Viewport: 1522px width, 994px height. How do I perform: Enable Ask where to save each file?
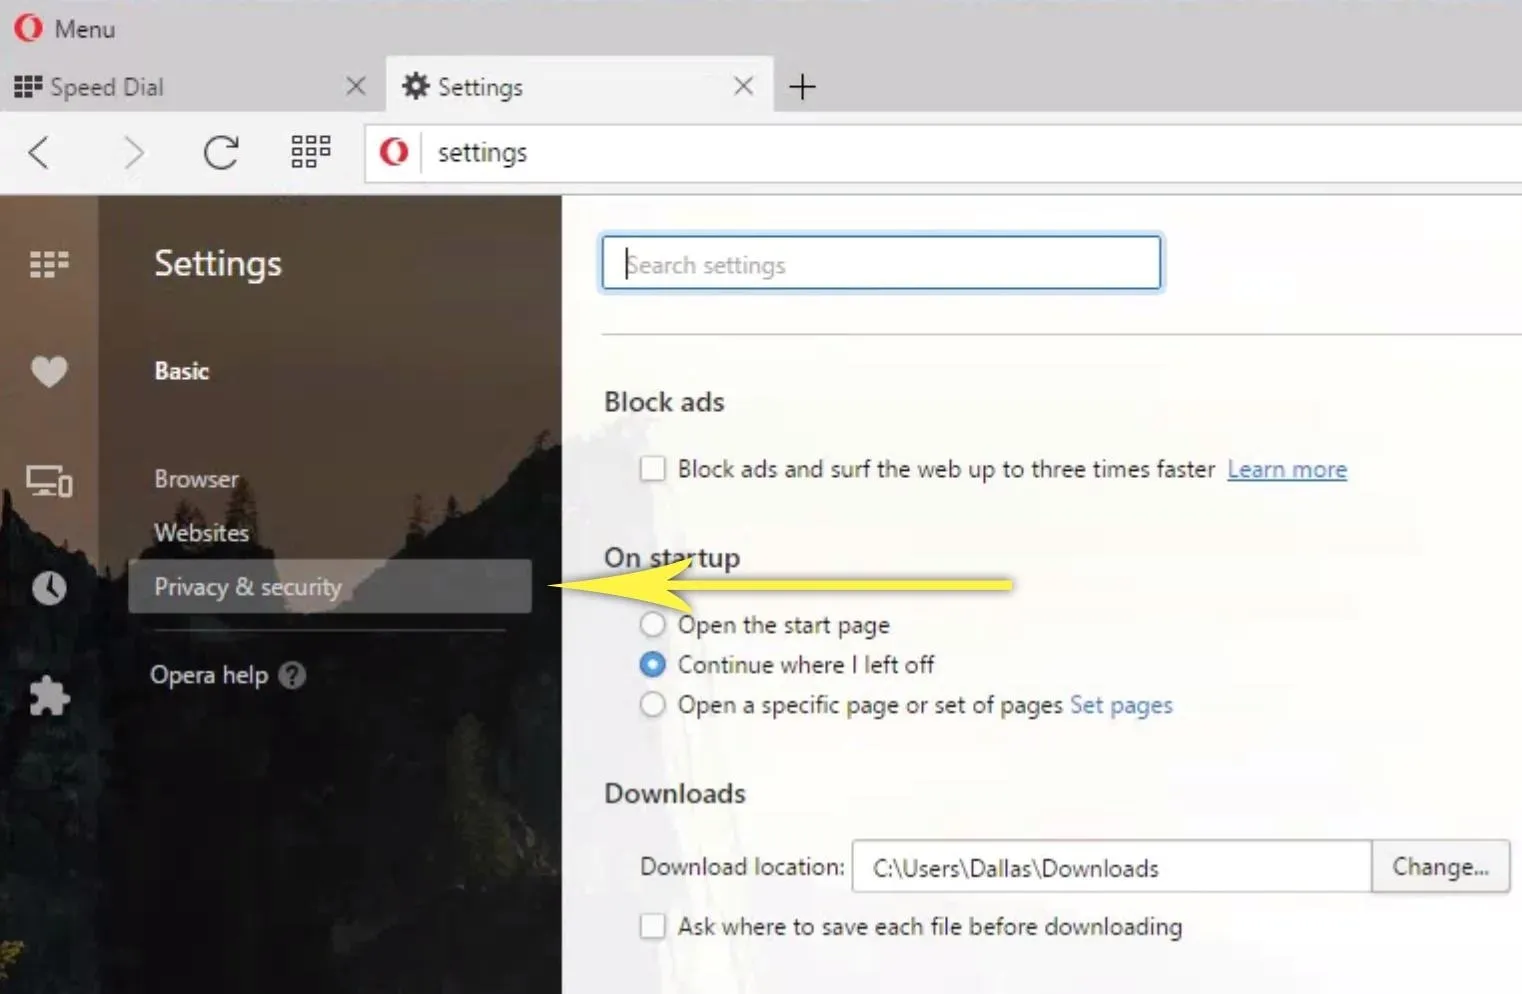click(x=653, y=926)
